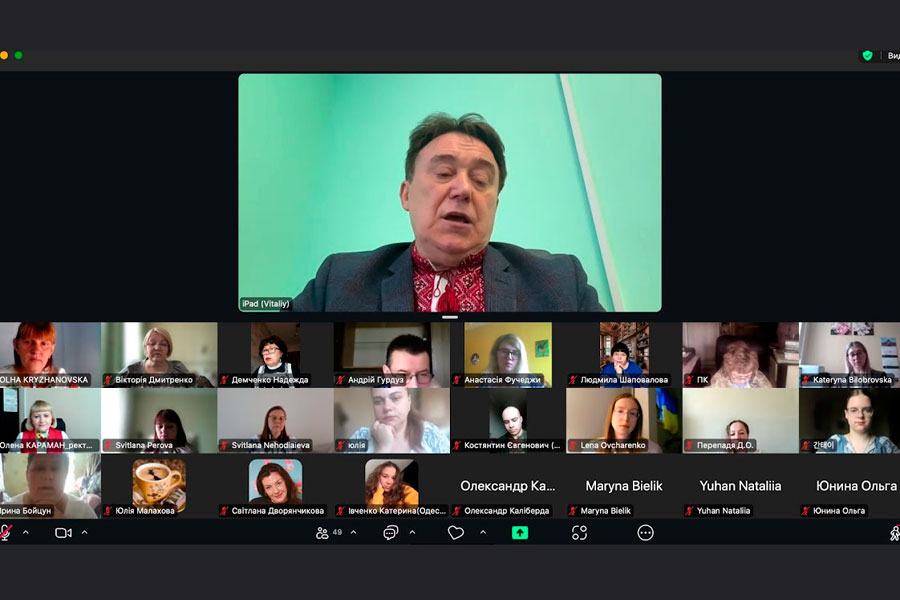Click the iPad (Vitaliy) name label

pos(266,304)
